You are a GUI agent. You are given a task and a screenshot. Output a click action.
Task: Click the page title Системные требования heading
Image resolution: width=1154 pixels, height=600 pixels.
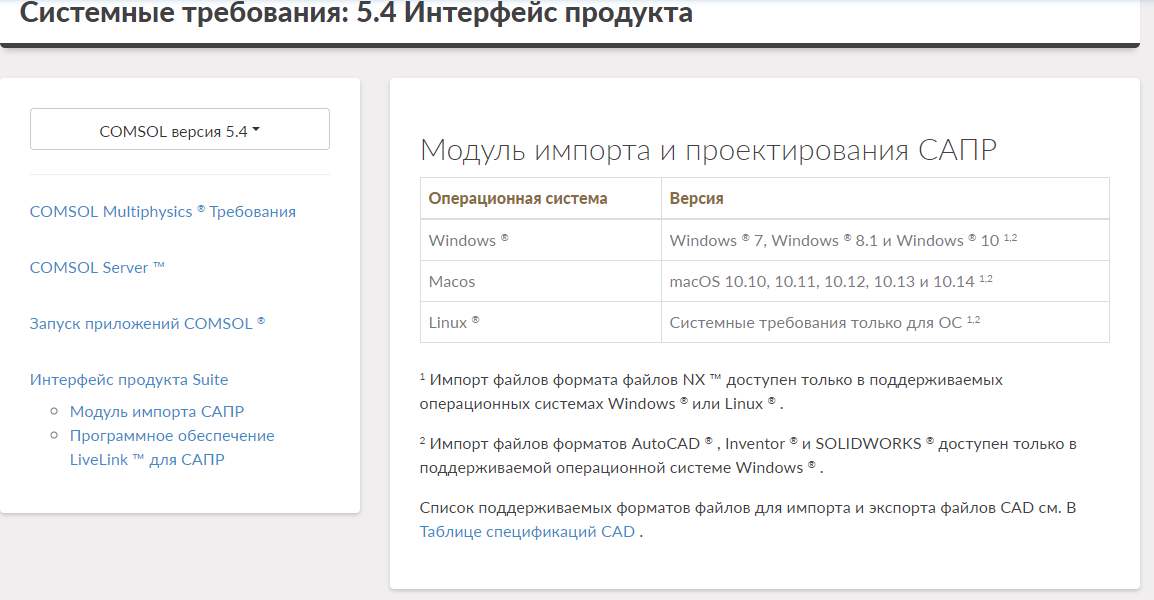coord(356,13)
